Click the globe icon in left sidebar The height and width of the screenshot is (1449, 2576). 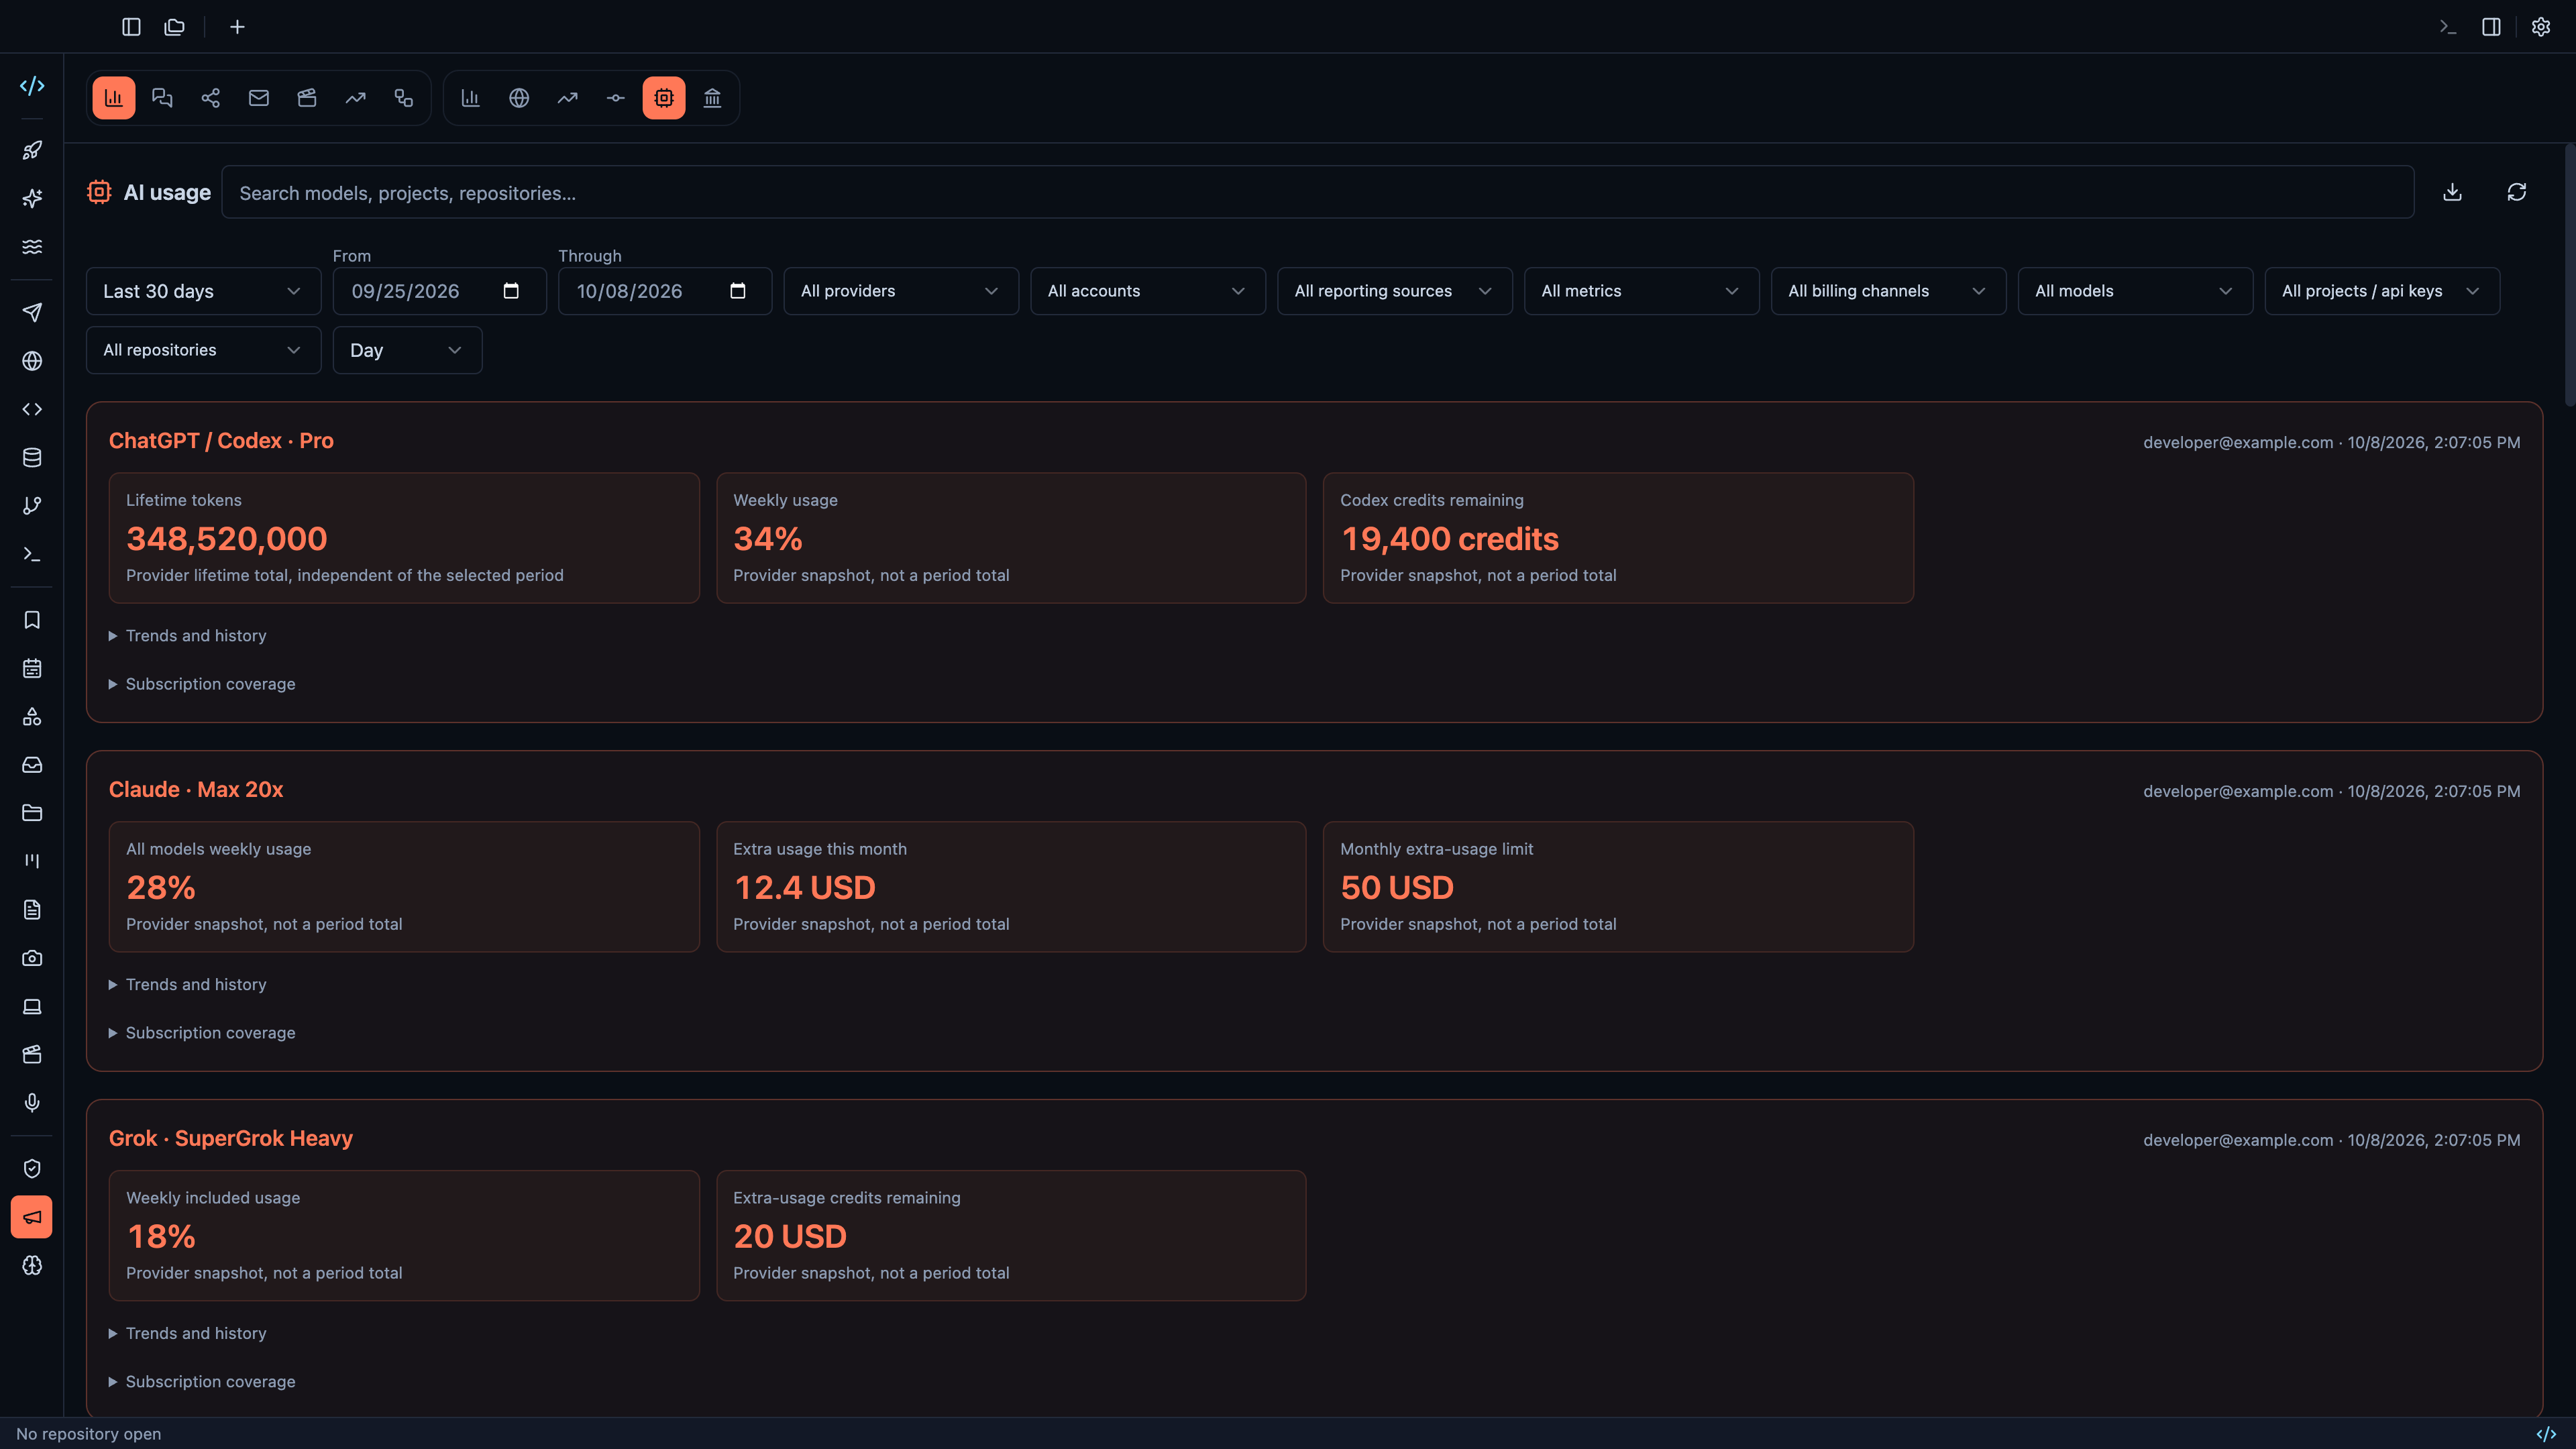32,361
